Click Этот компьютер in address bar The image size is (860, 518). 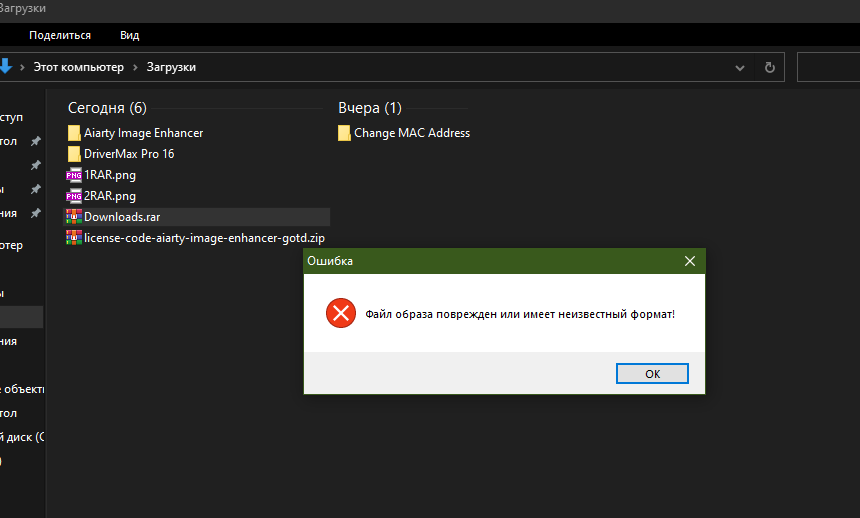(78, 67)
